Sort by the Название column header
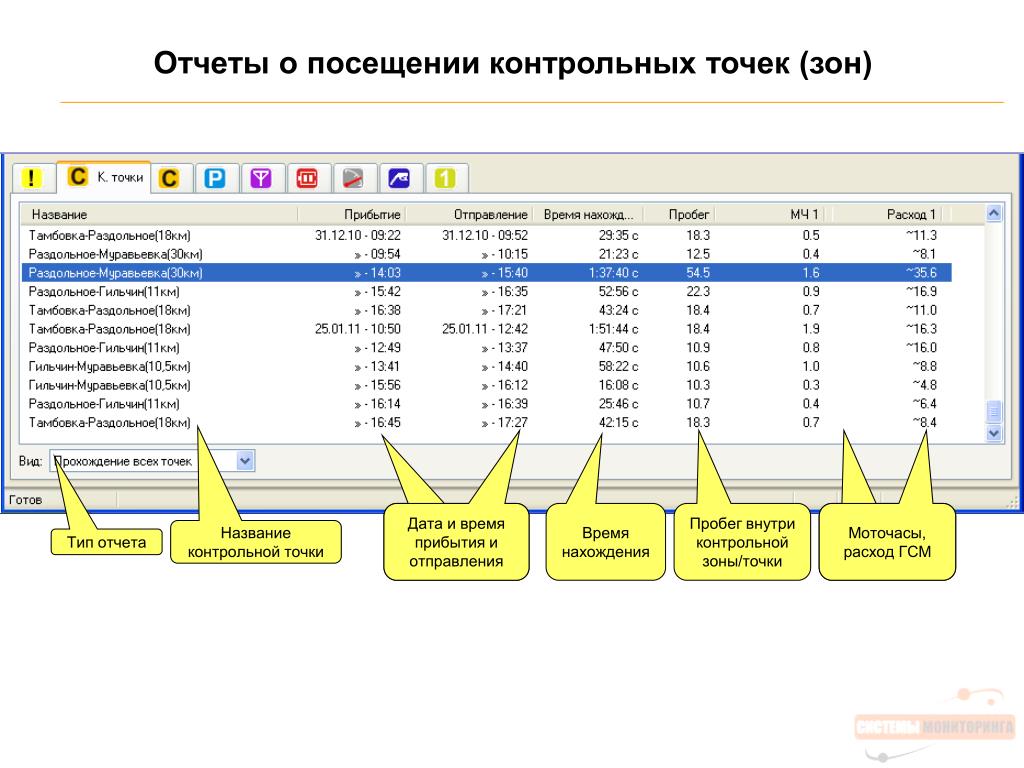1024x768 pixels. pos(158,214)
